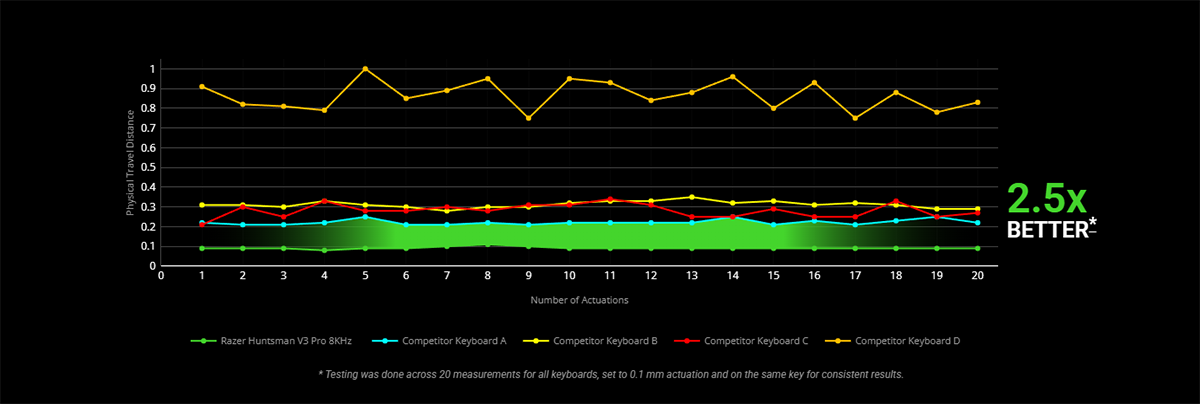Select Keyboard D peak point at actuation 5
The image size is (1200, 404).
click(x=365, y=69)
